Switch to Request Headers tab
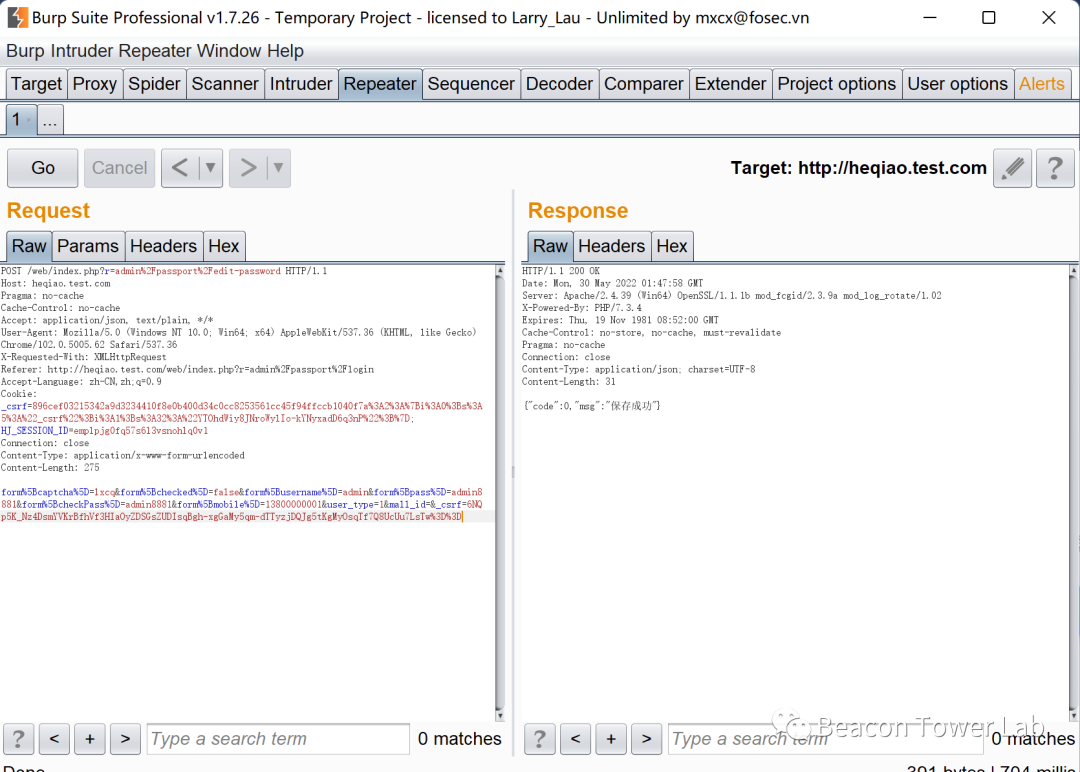This screenshot has width=1080, height=772. pyautogui.click(x=163, y=247)
